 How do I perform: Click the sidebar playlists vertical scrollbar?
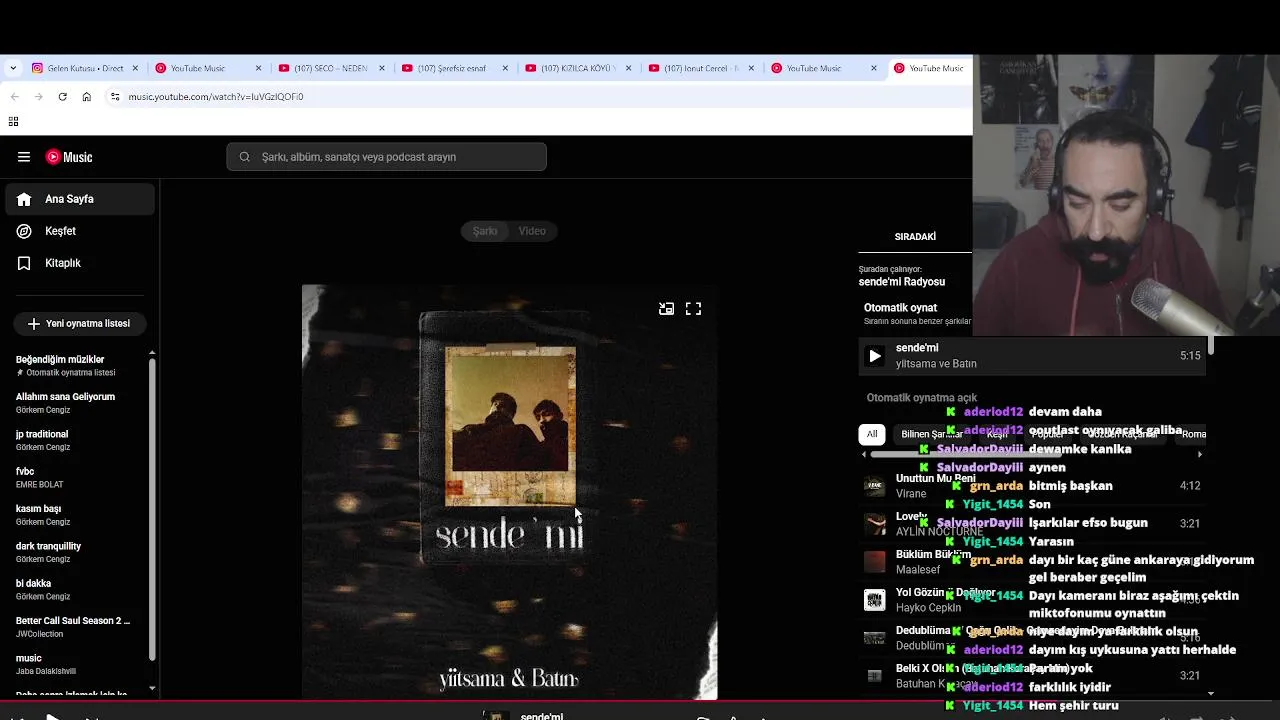(152, 510)
